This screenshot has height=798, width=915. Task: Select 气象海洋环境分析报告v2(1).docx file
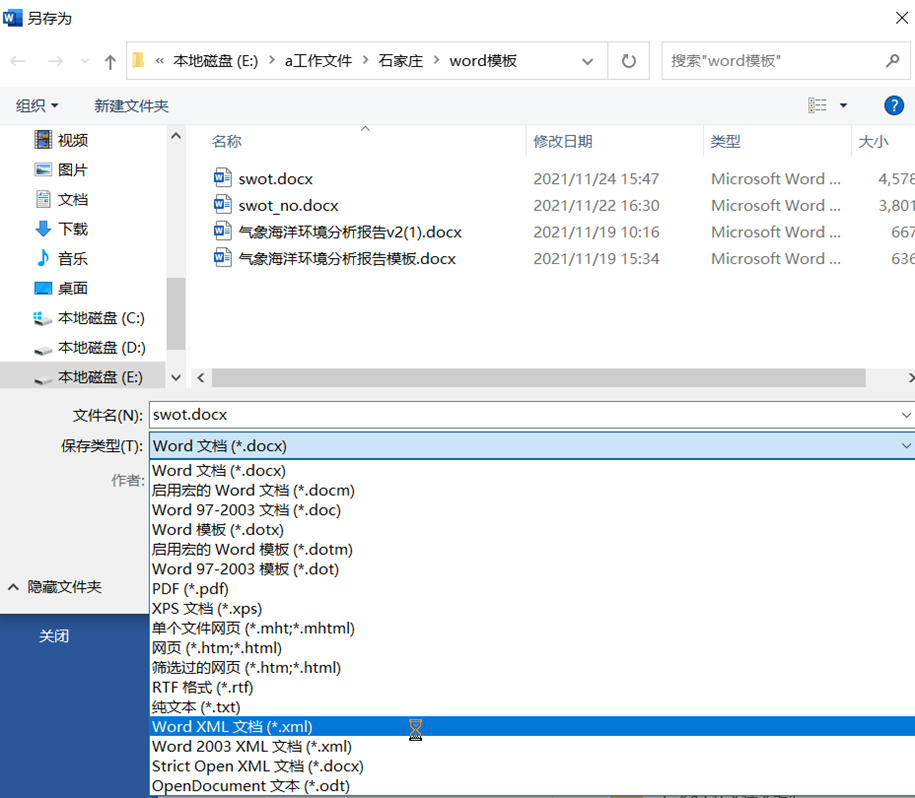click(350, 232)
